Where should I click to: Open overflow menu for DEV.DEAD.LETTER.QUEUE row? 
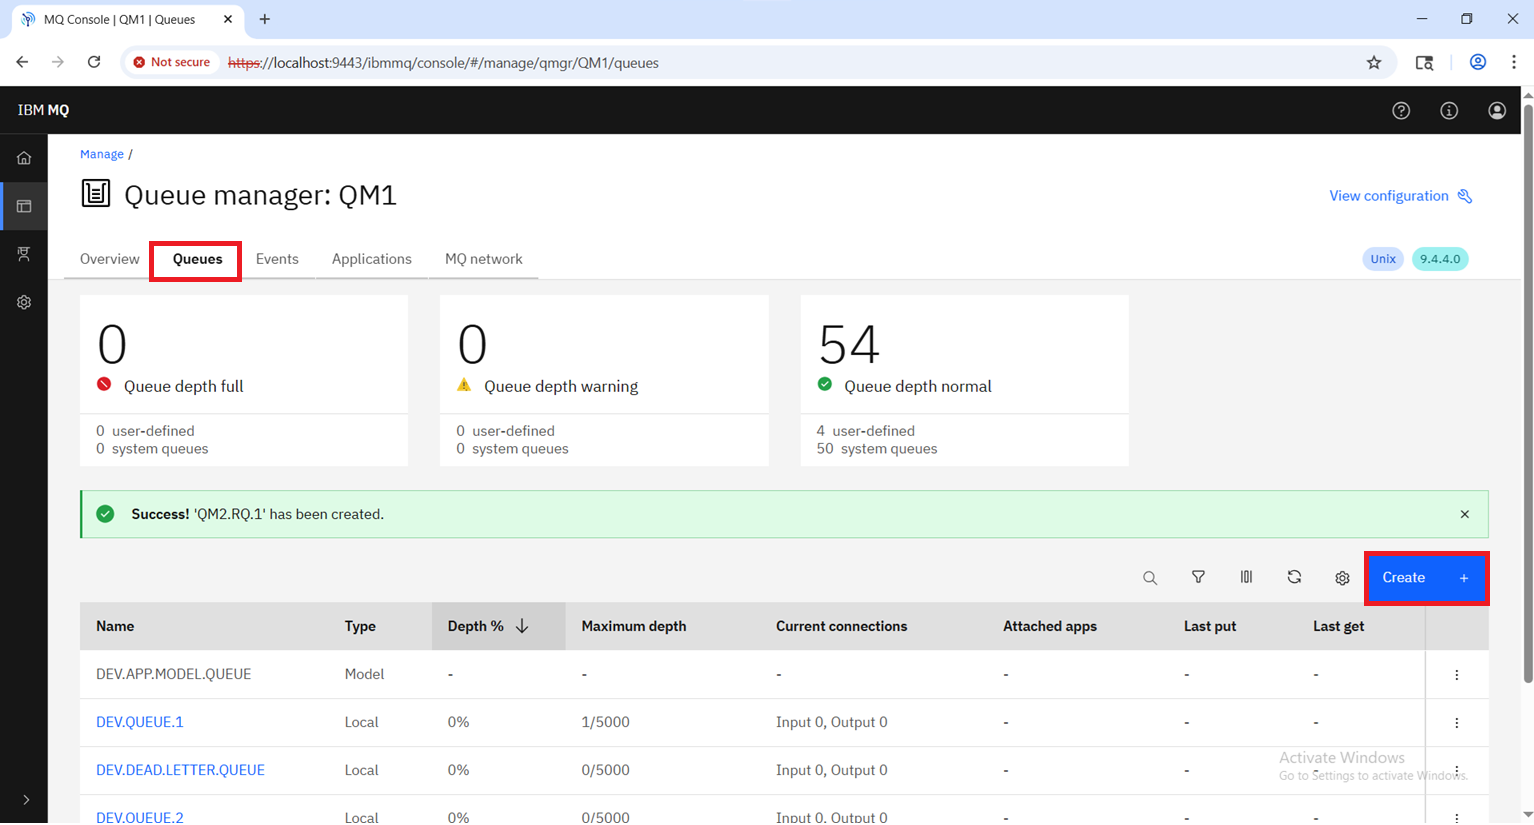tap(1457, 771)
